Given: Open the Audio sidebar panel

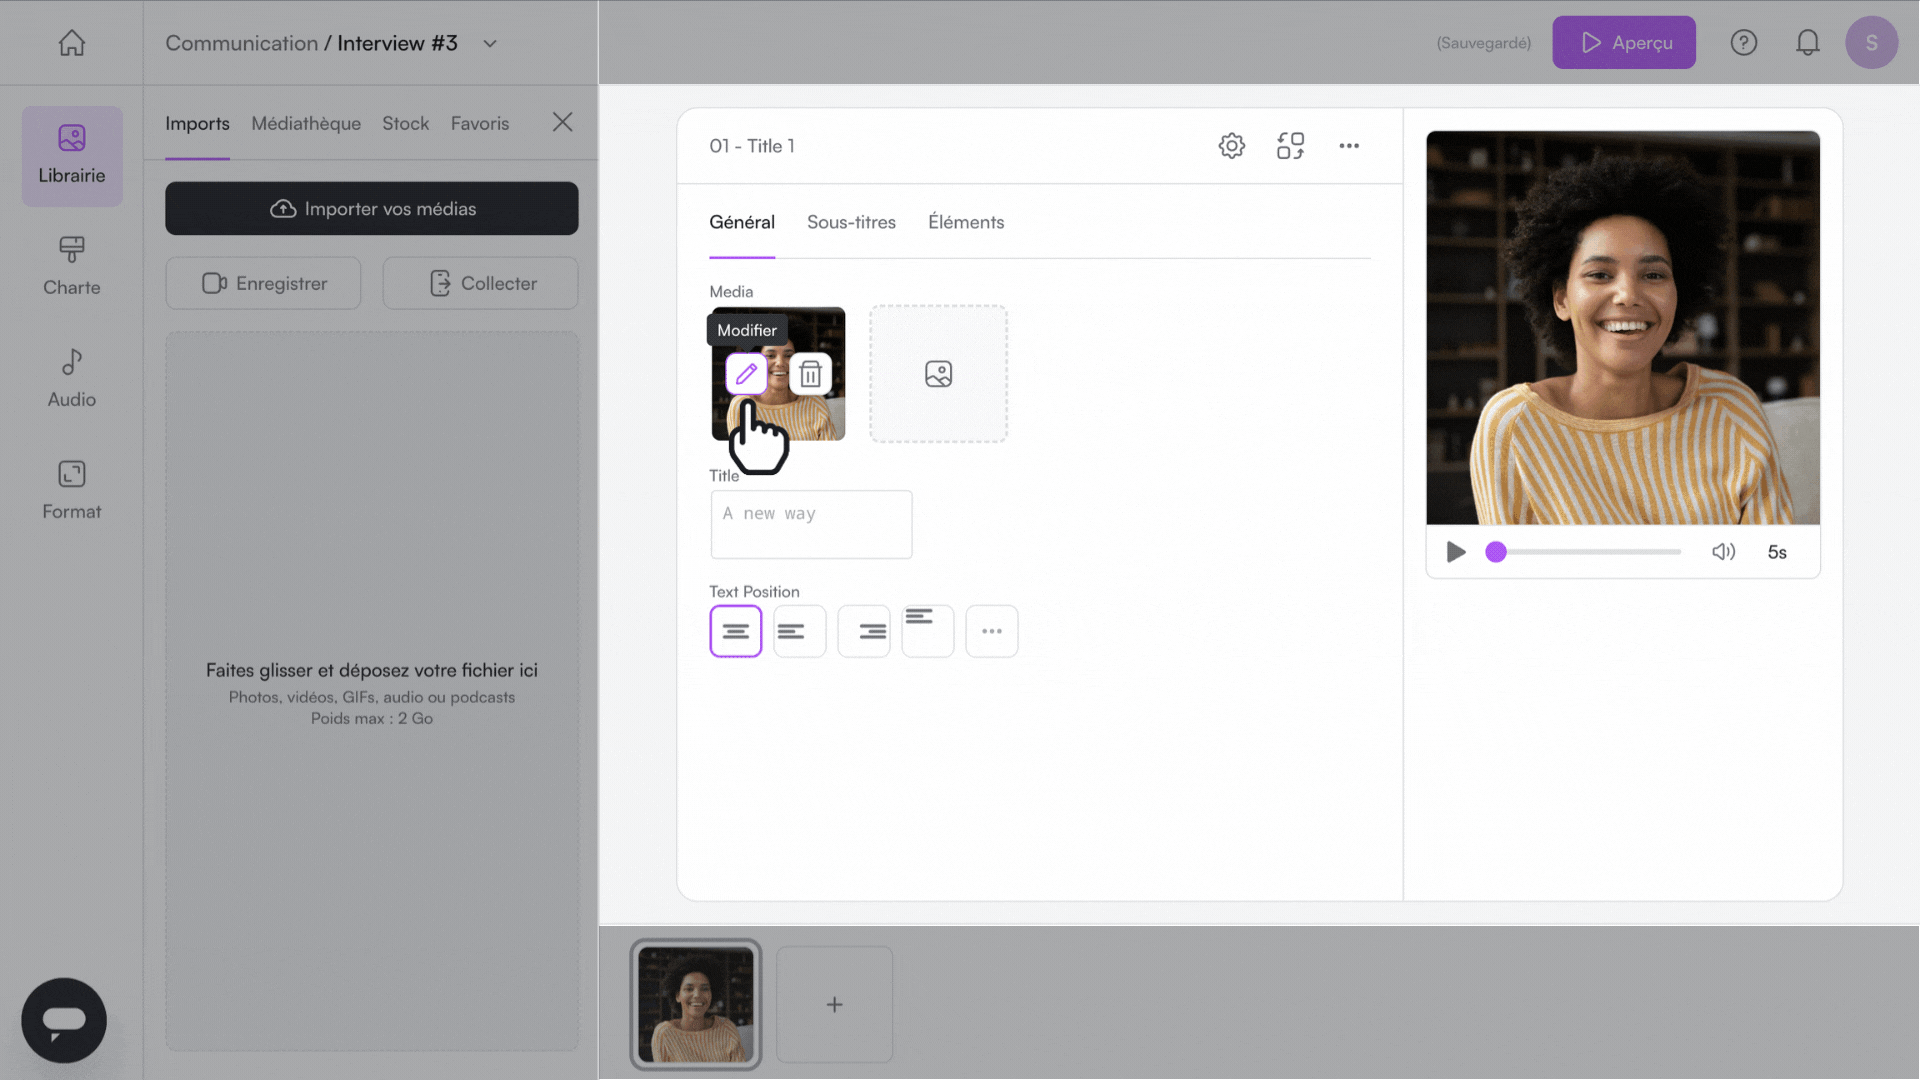Looking at the screenshot, I should [72, 378].
